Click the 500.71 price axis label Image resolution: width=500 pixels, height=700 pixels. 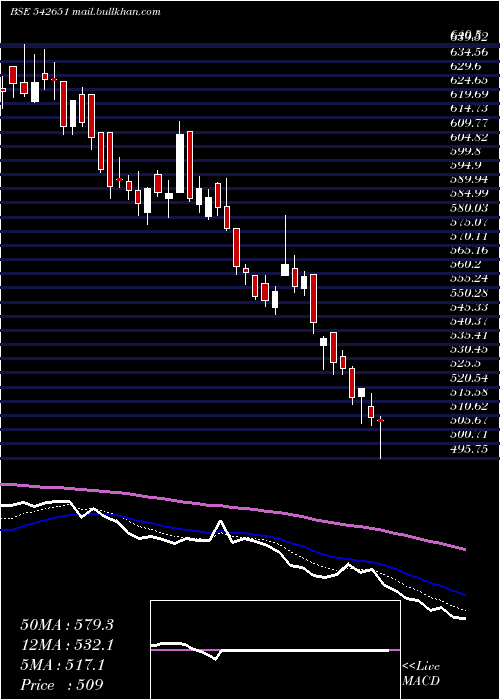pyautogui.click(x=469, y=435)
